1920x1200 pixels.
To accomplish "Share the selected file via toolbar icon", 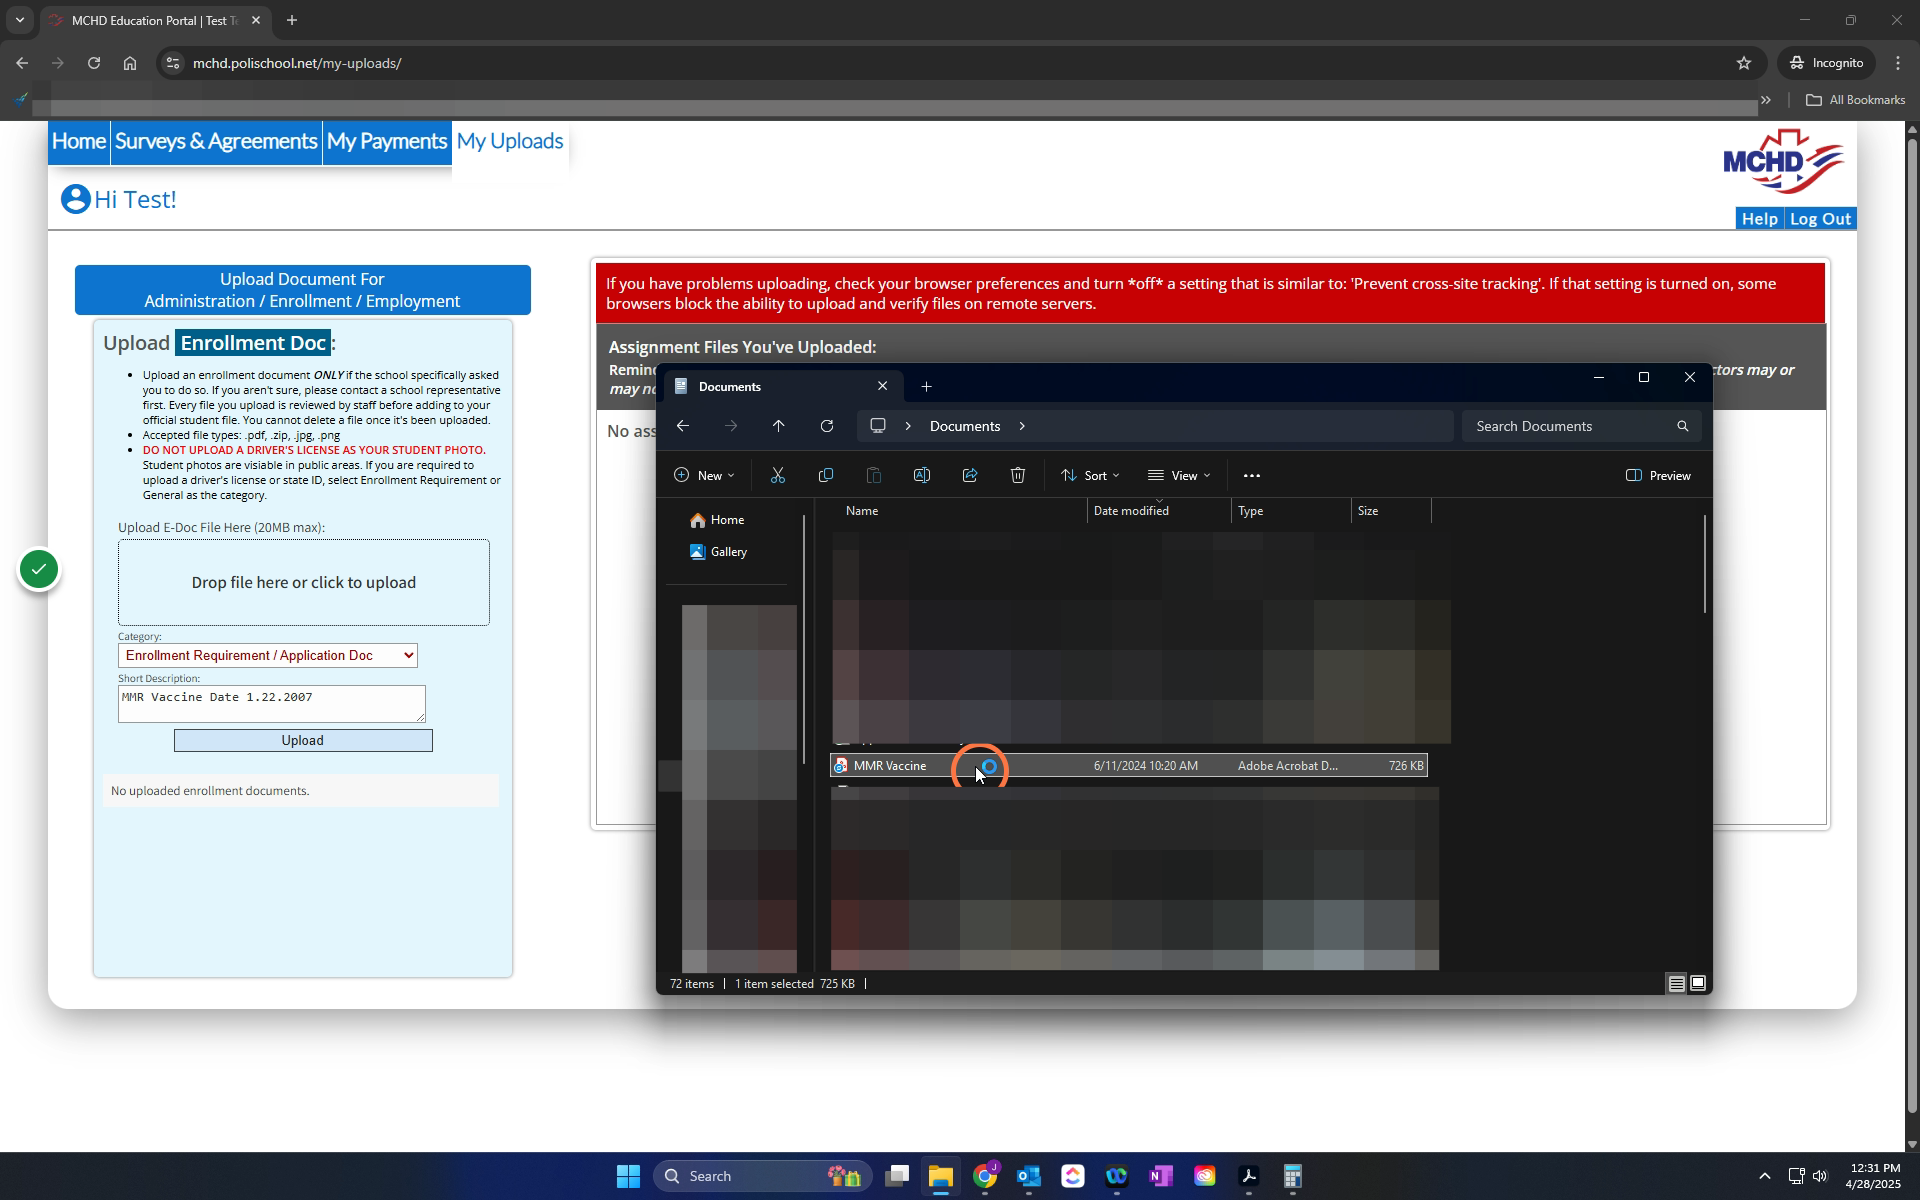I will click(x=970, y=476).
